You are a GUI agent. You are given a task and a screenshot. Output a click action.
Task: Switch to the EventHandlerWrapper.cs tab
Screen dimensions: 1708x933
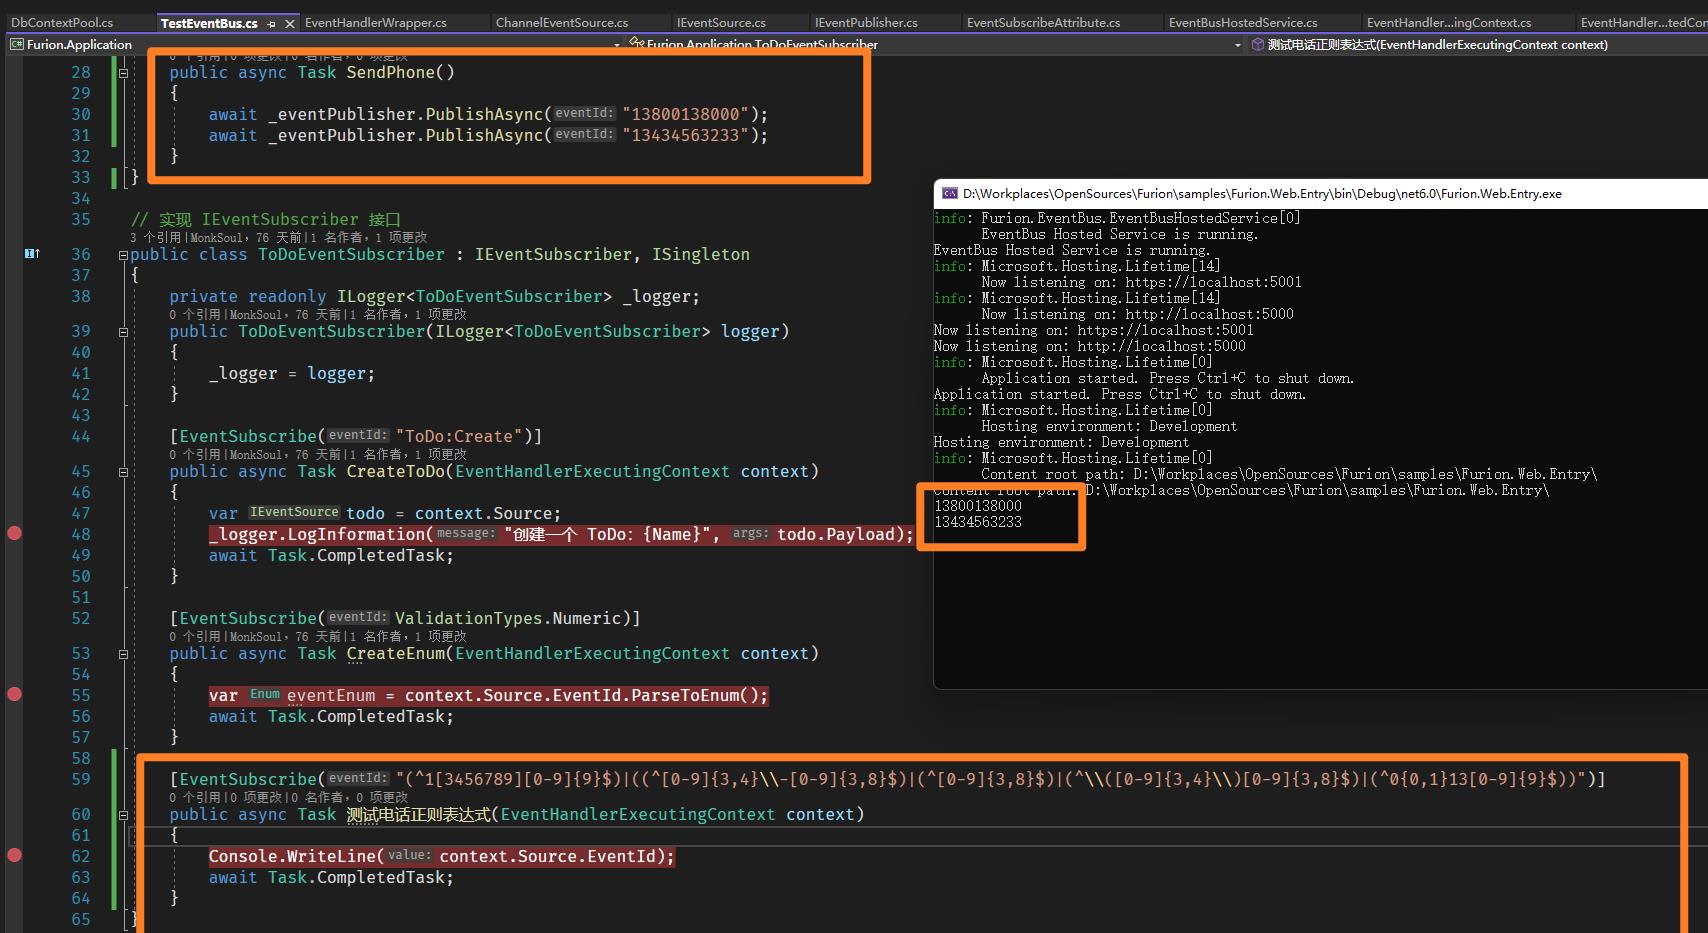coord(375,23)
